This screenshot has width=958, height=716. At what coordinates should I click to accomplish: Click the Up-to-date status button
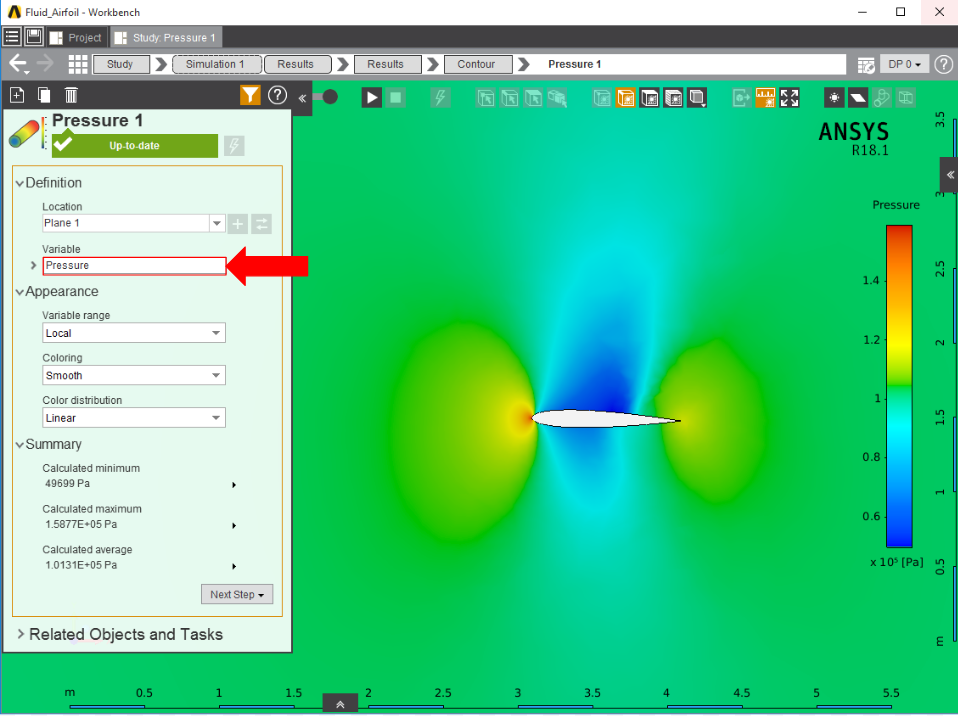click(134, 145)
